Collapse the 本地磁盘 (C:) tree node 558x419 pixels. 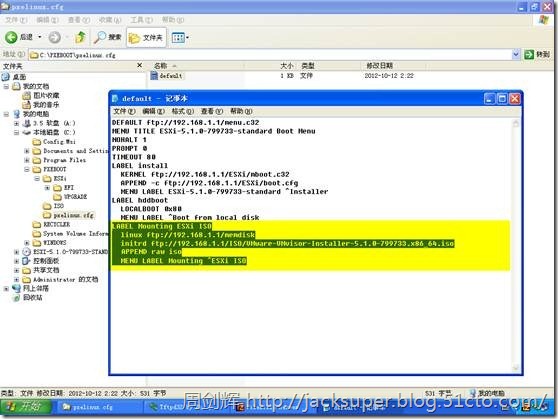pyautogui.click(x=16, y=132)
